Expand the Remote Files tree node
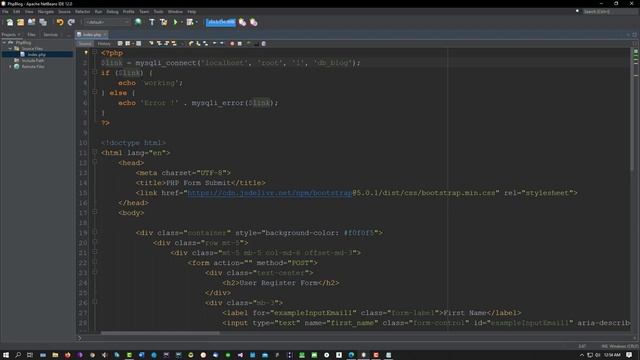Image resolution: width=640 pixels, height=360 pixels. [10, 67]
